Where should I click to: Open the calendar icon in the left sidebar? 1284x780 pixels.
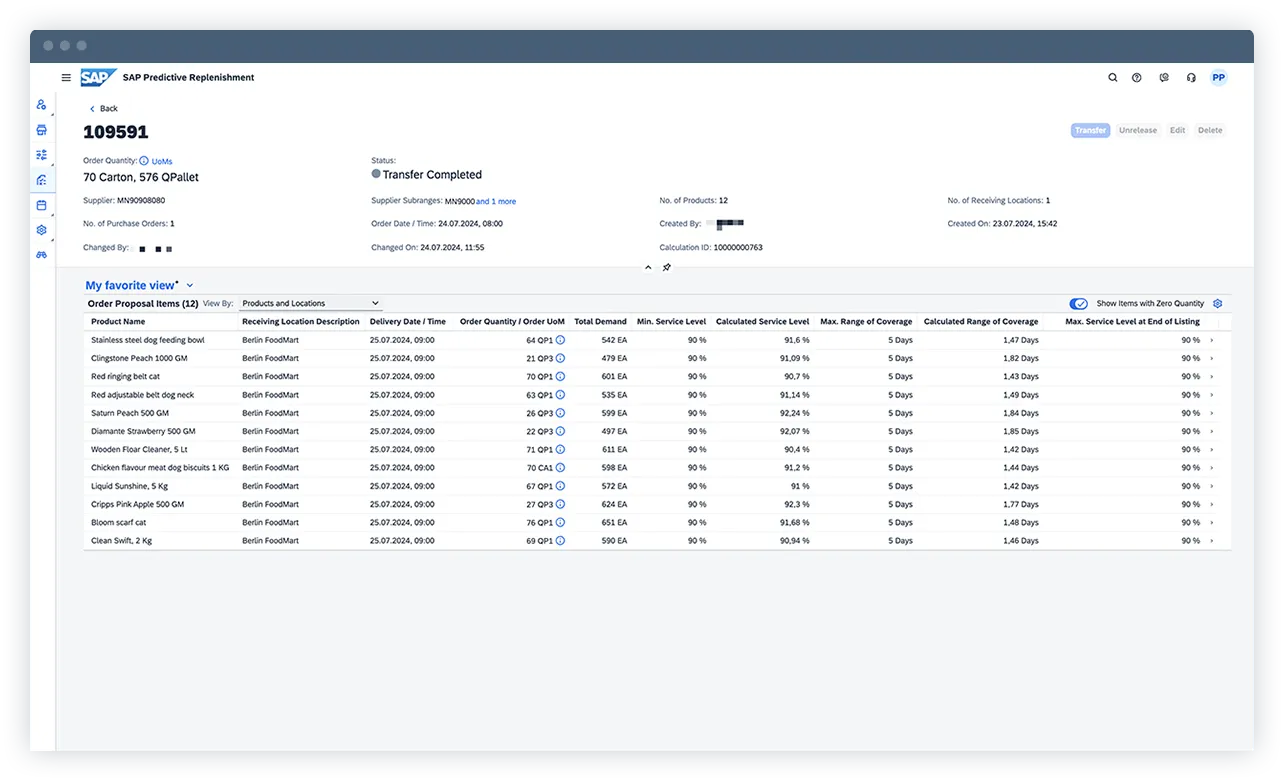tap(41, 205)
